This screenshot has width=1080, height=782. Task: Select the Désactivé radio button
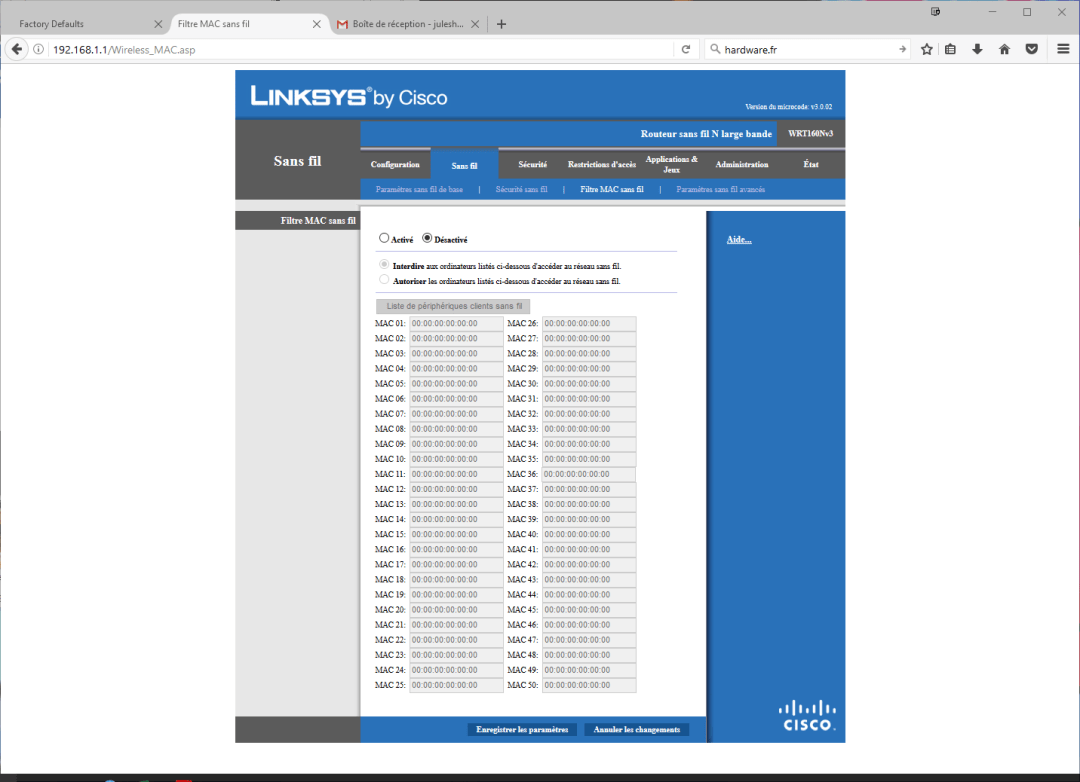[428, 239]
